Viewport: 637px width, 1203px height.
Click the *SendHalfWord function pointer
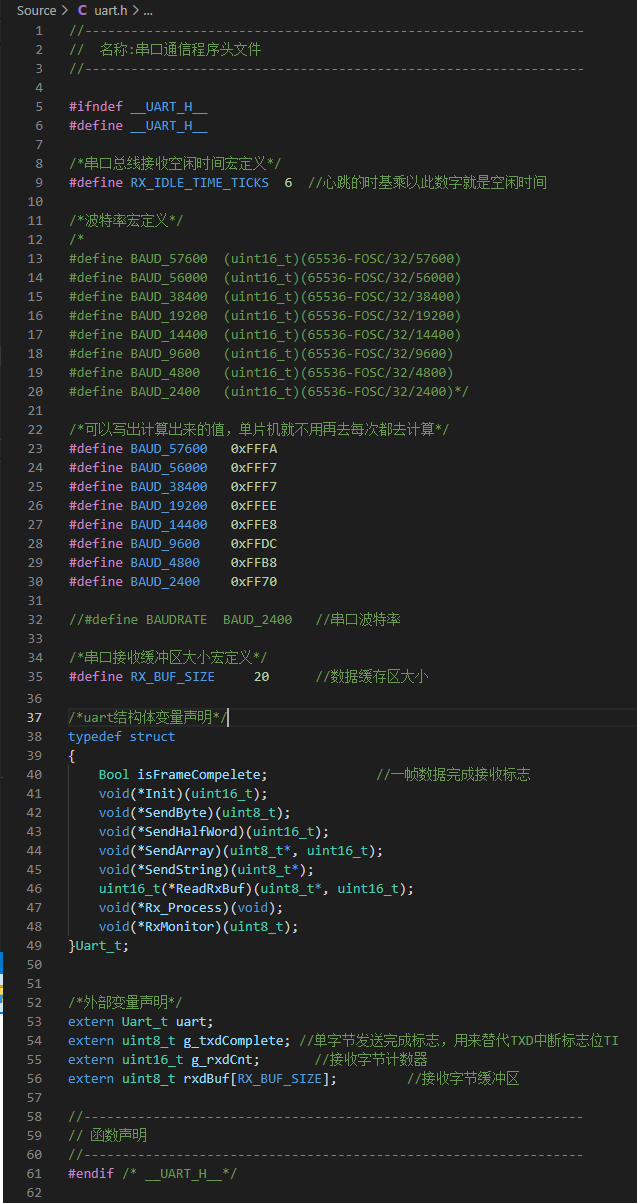(188, 831)
